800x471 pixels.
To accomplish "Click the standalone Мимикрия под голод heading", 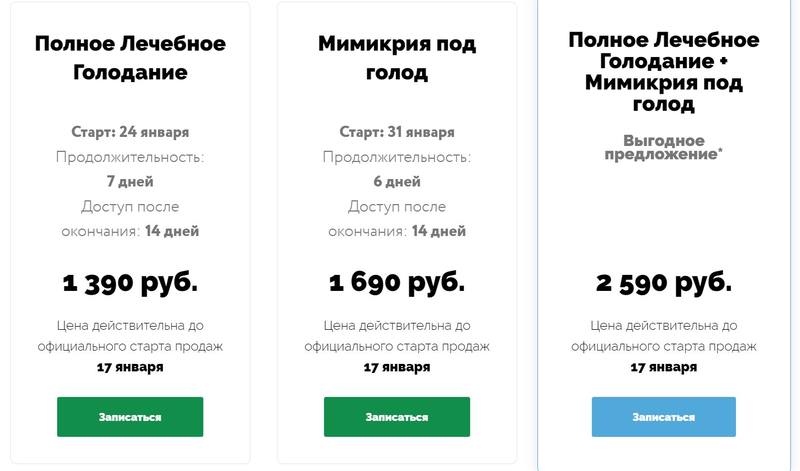I will tap(397, 58).
